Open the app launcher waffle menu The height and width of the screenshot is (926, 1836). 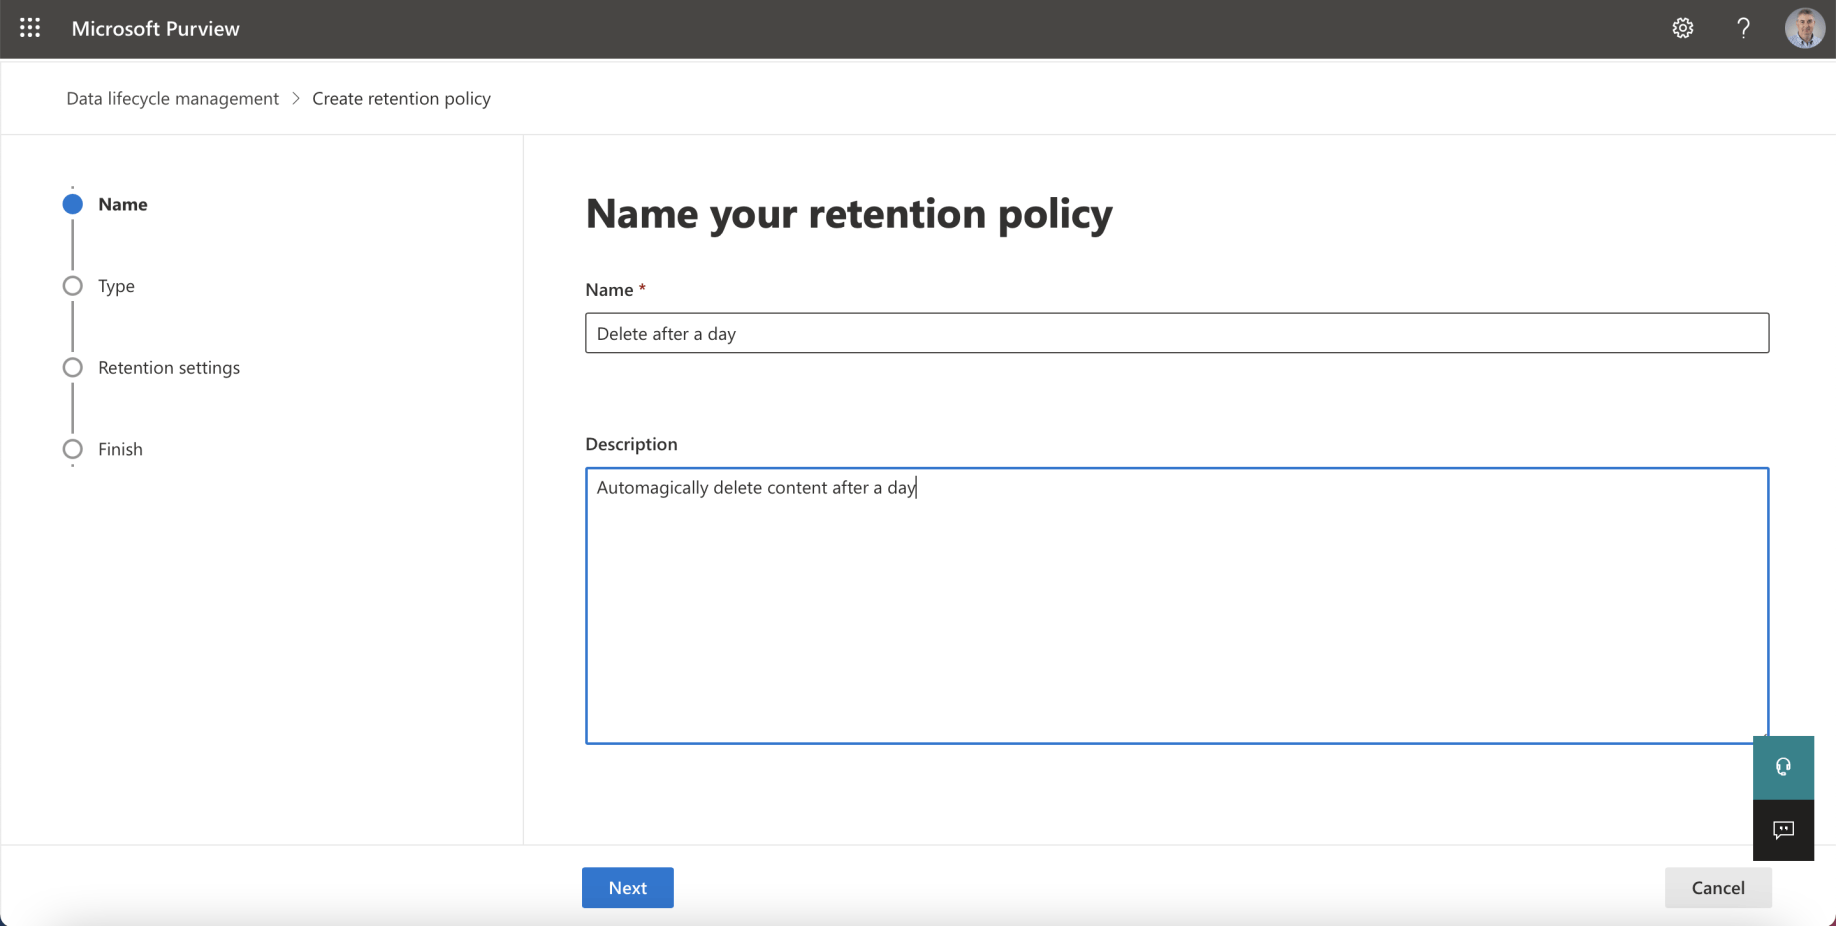30,28
